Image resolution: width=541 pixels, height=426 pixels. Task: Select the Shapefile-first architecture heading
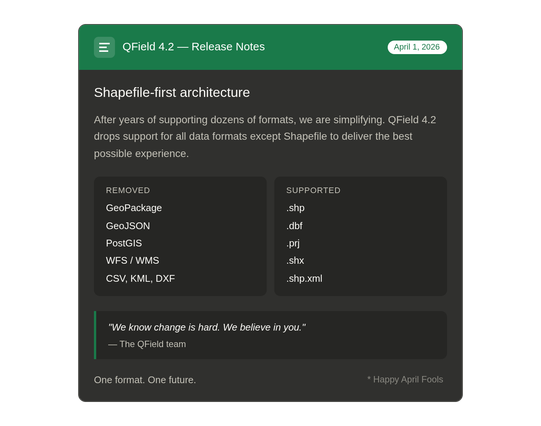point(172,92)
